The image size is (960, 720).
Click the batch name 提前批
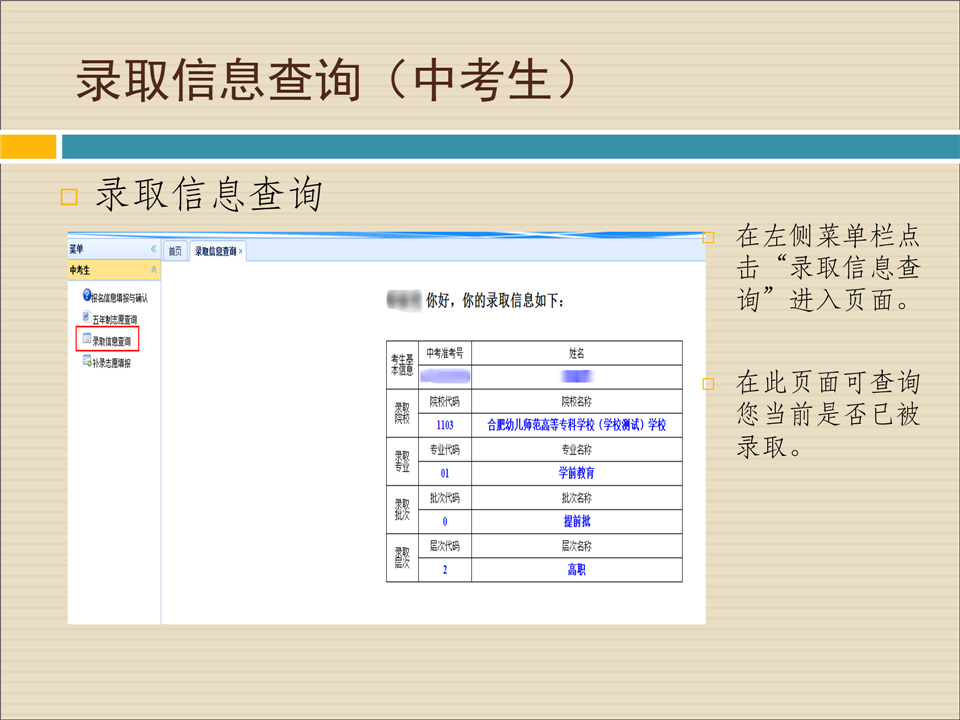pyautogui.click(x=576, y=521)
